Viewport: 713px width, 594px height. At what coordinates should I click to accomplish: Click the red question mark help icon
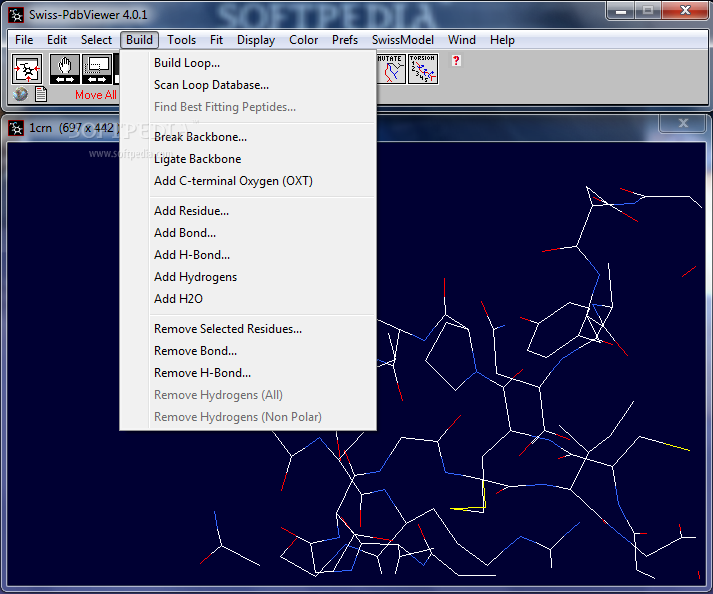pyautogui.click(x=456, y=60)
